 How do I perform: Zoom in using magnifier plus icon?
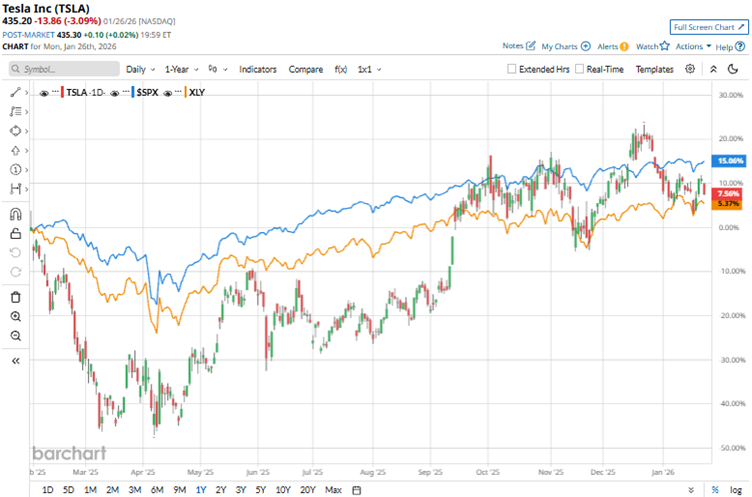coord(15,317)
